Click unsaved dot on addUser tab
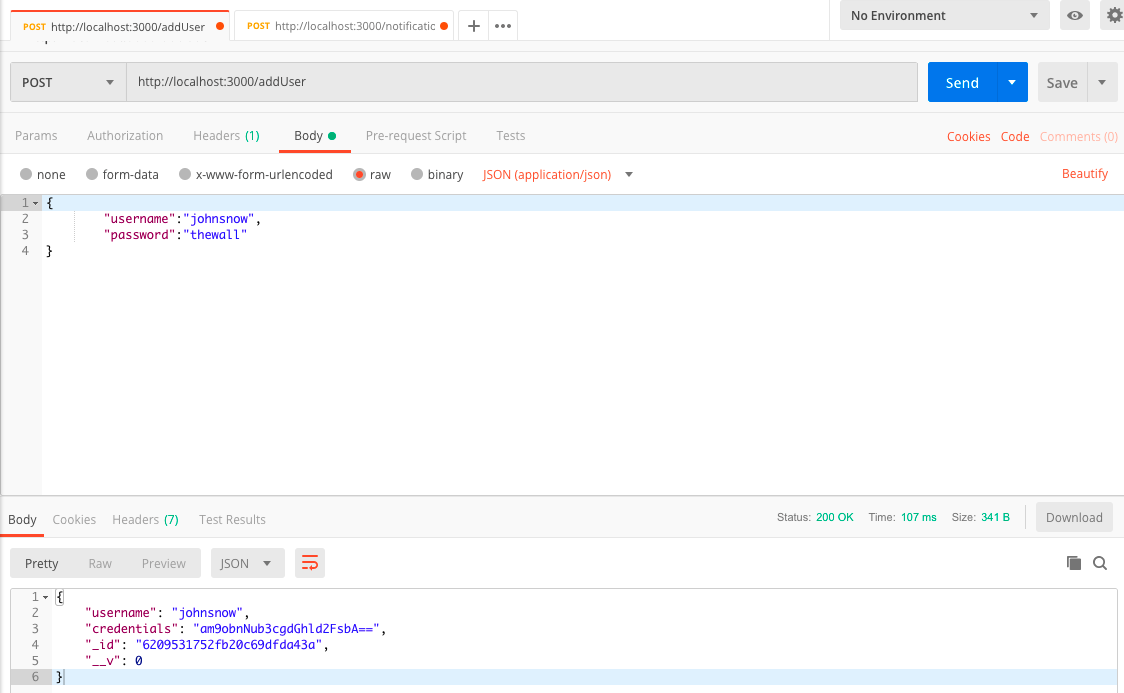Screen dimensions: 1124x693 point(220,27)
